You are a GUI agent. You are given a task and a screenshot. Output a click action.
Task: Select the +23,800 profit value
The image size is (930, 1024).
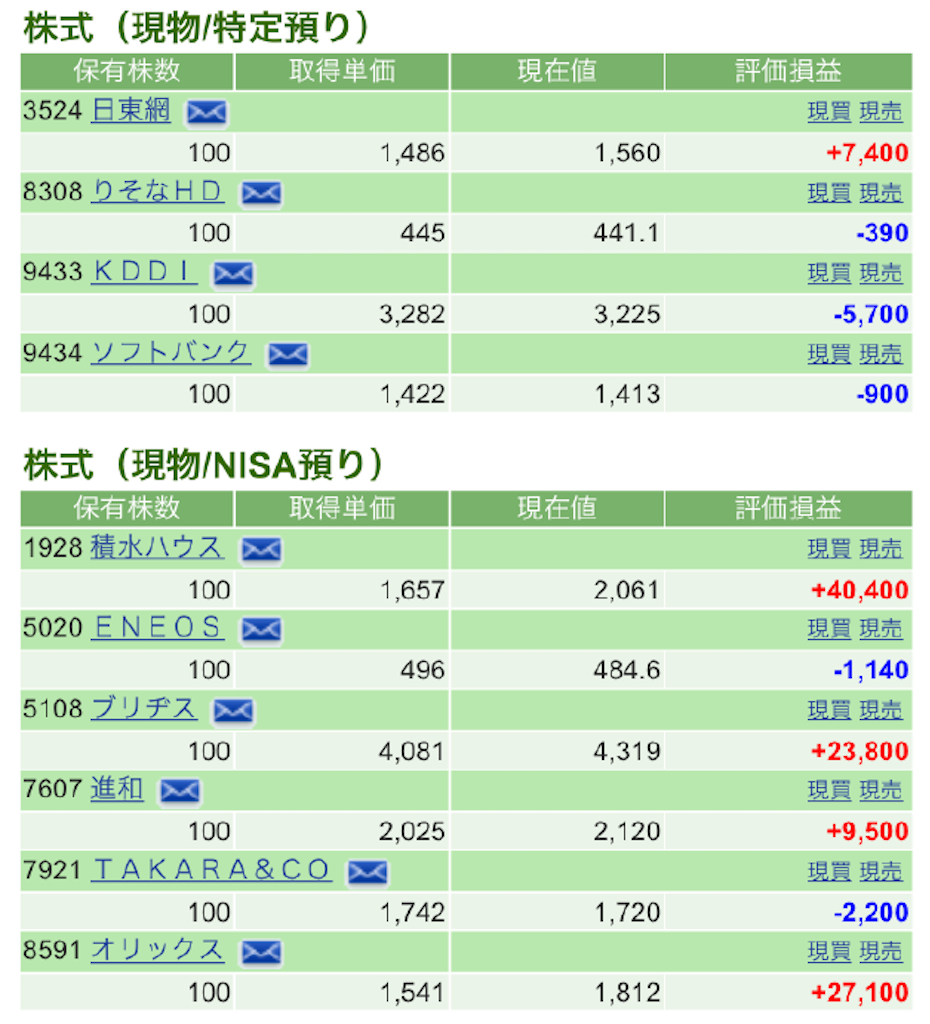859,752
